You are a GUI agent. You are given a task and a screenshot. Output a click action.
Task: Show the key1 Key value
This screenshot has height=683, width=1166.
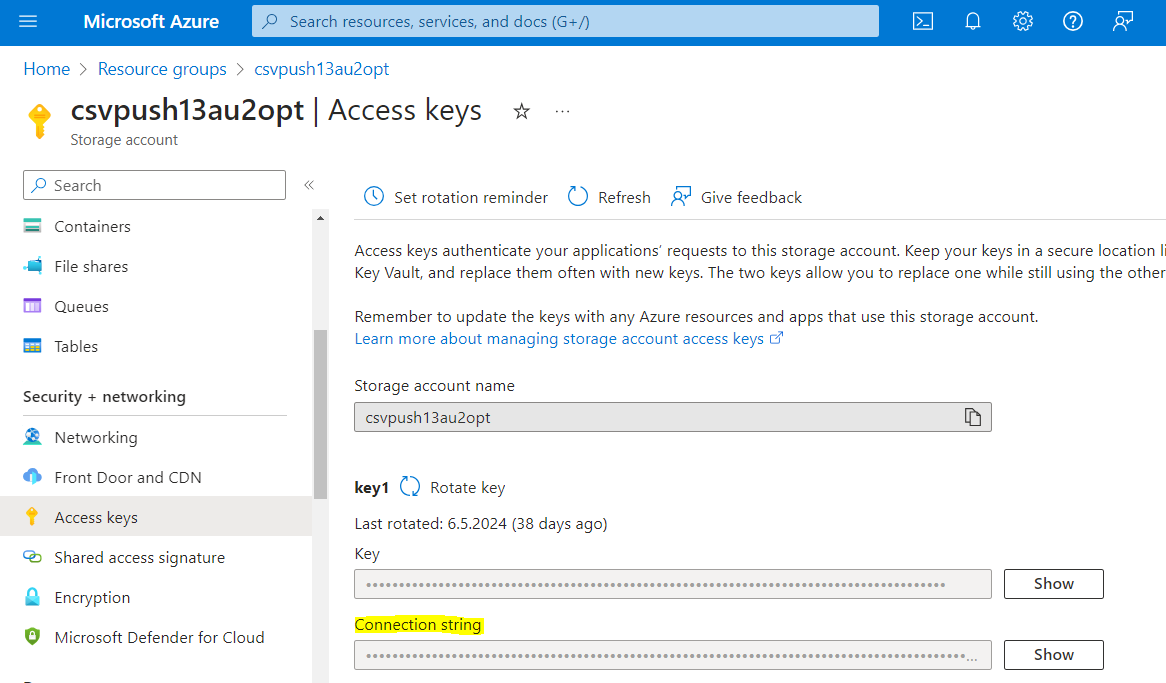(1053, 584)
